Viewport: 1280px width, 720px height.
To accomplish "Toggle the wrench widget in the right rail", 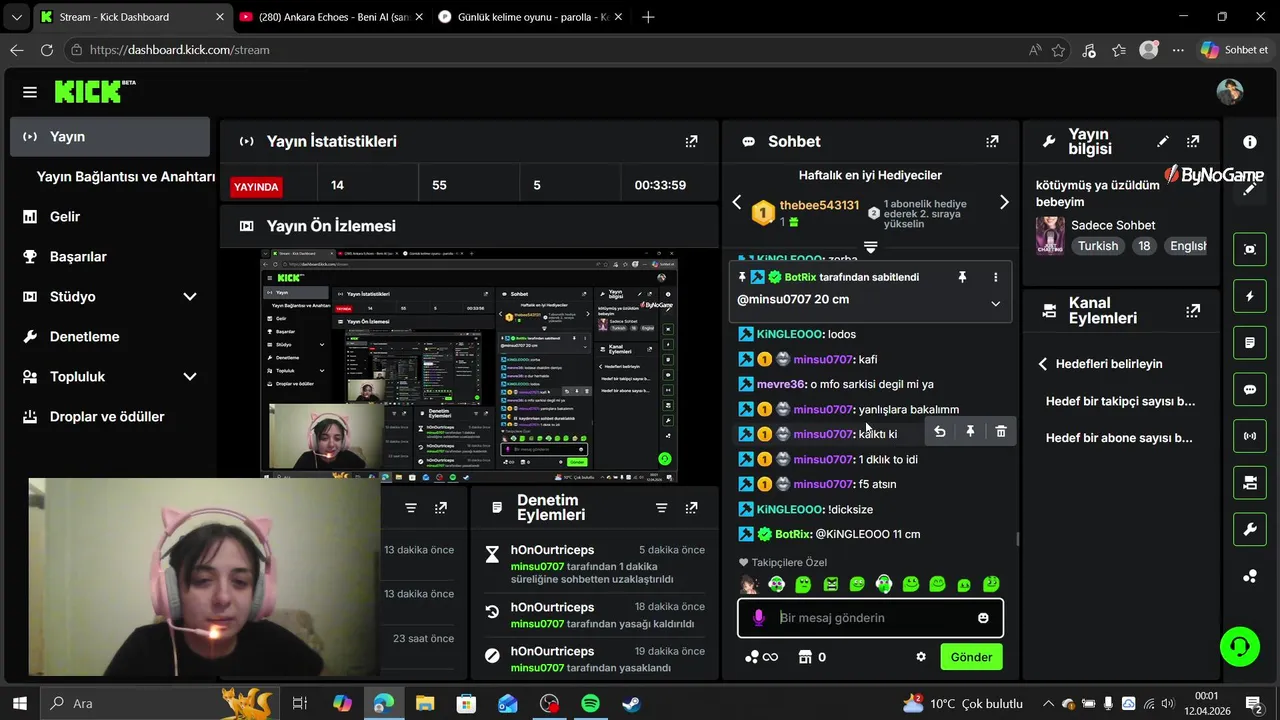I will 1250,530.
